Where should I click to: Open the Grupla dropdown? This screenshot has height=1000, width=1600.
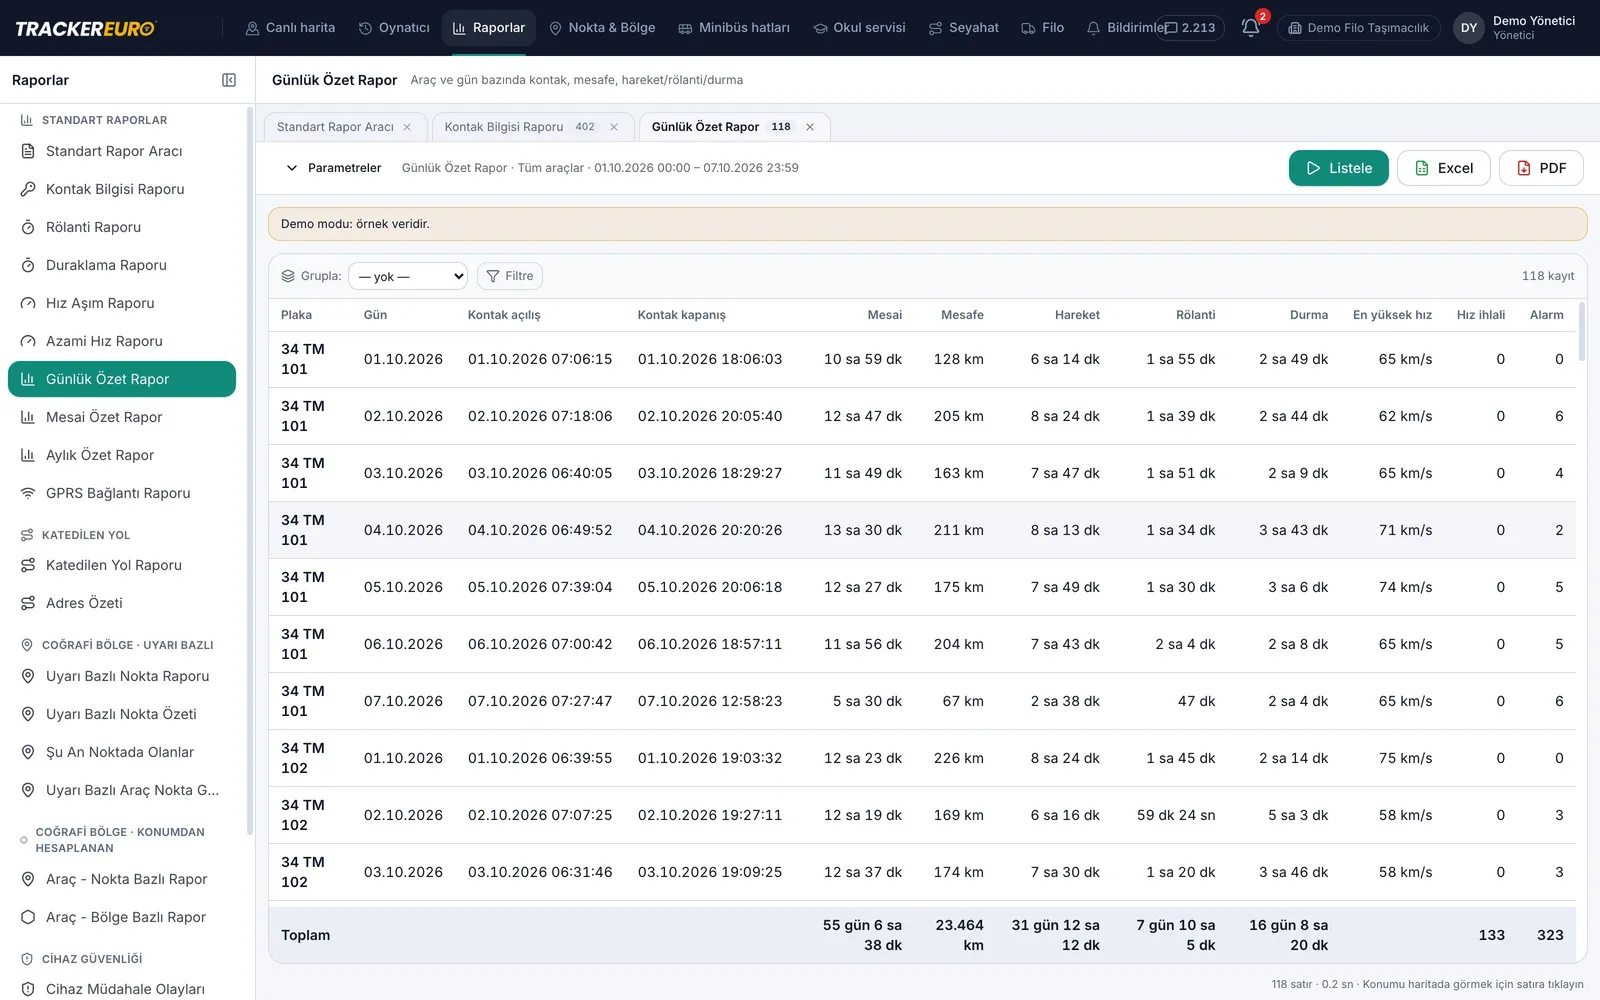(x=408, y=276)
